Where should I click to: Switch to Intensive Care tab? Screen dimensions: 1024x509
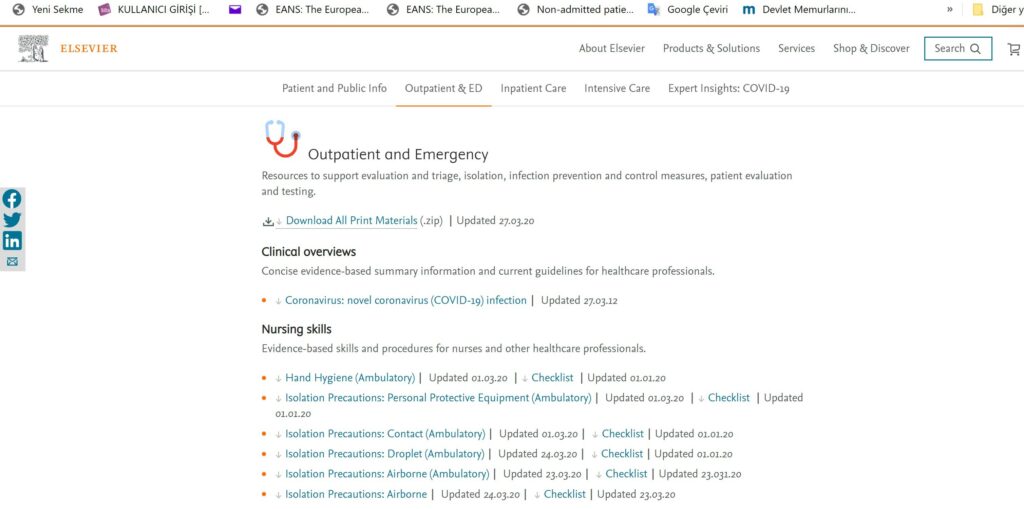(x=616, y=88)
